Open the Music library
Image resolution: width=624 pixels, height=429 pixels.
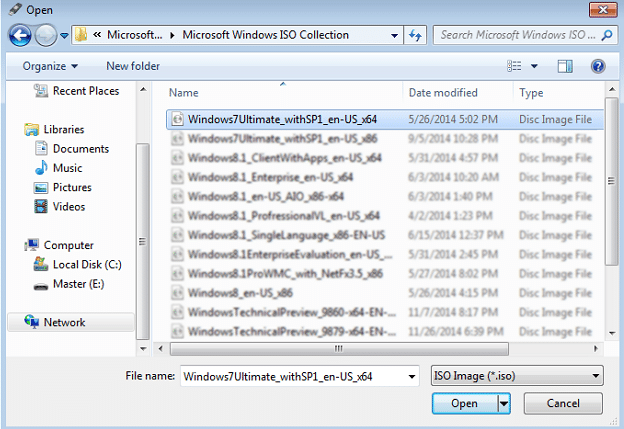click(59, 168)
